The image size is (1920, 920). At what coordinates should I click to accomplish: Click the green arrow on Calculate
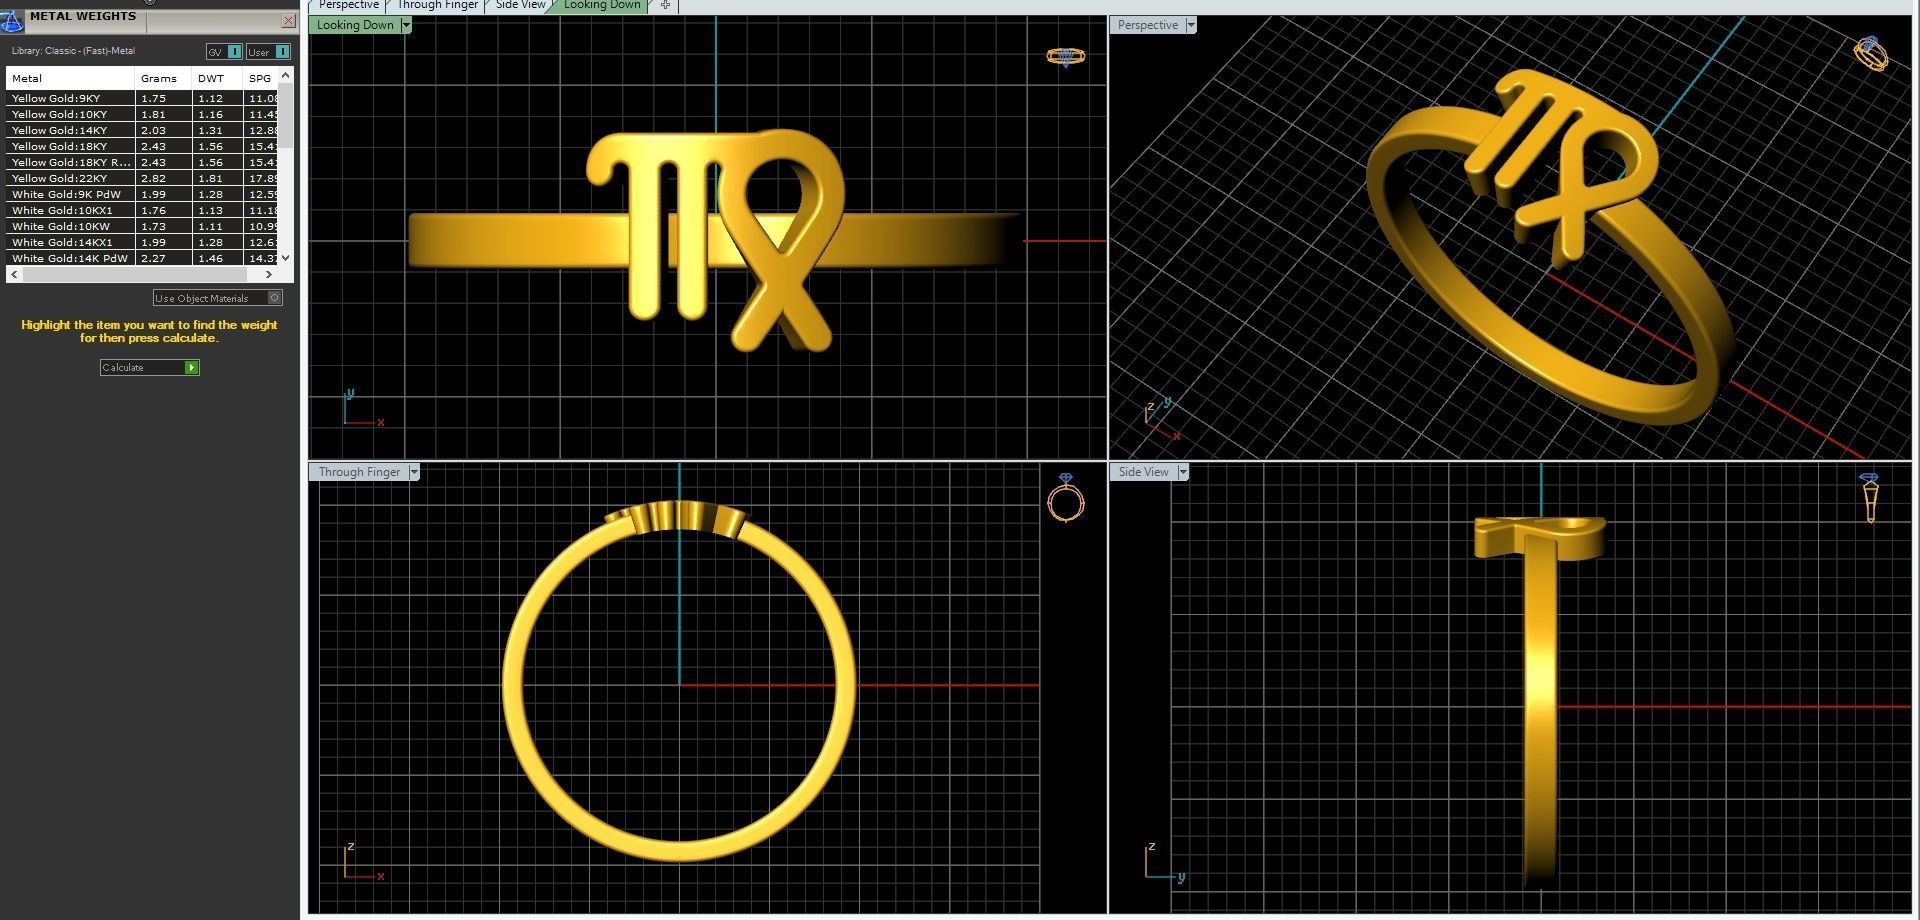coord(191,368)
